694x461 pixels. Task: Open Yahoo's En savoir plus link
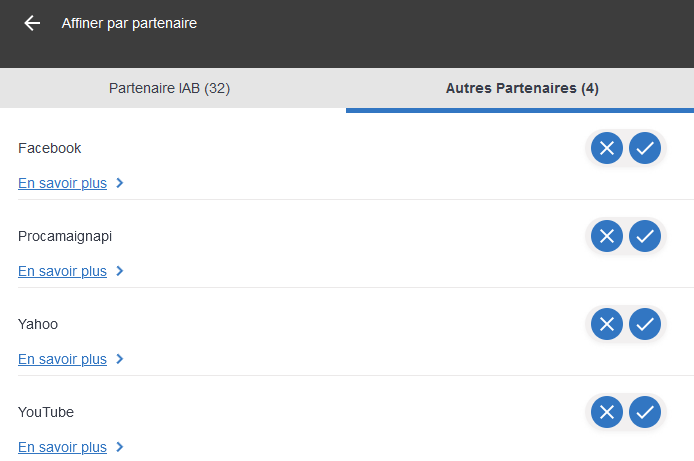pos(62,359)
